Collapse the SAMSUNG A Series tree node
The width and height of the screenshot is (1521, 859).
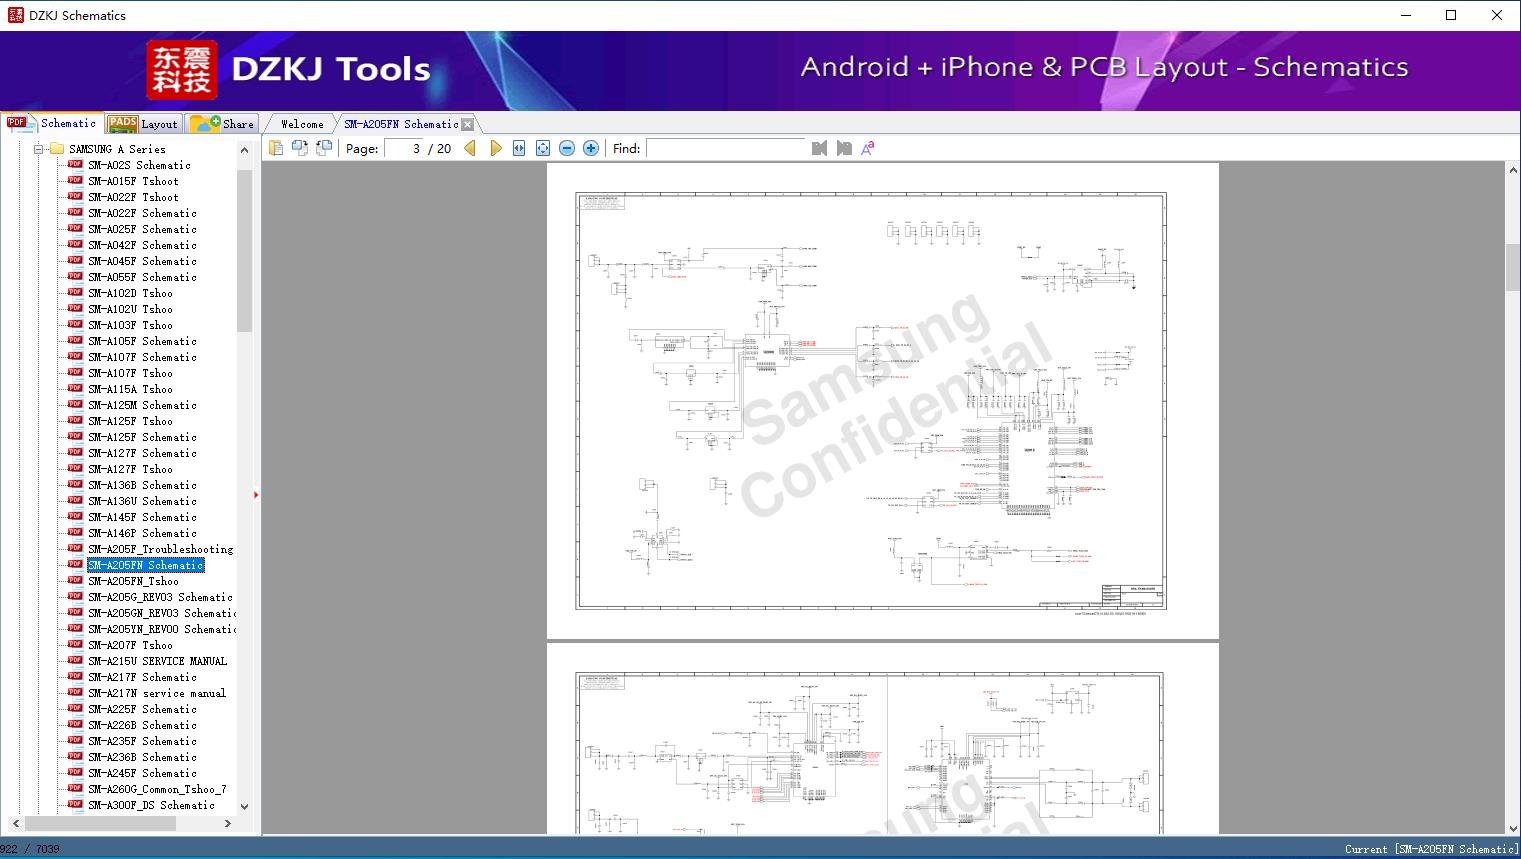tap(39, 149)
